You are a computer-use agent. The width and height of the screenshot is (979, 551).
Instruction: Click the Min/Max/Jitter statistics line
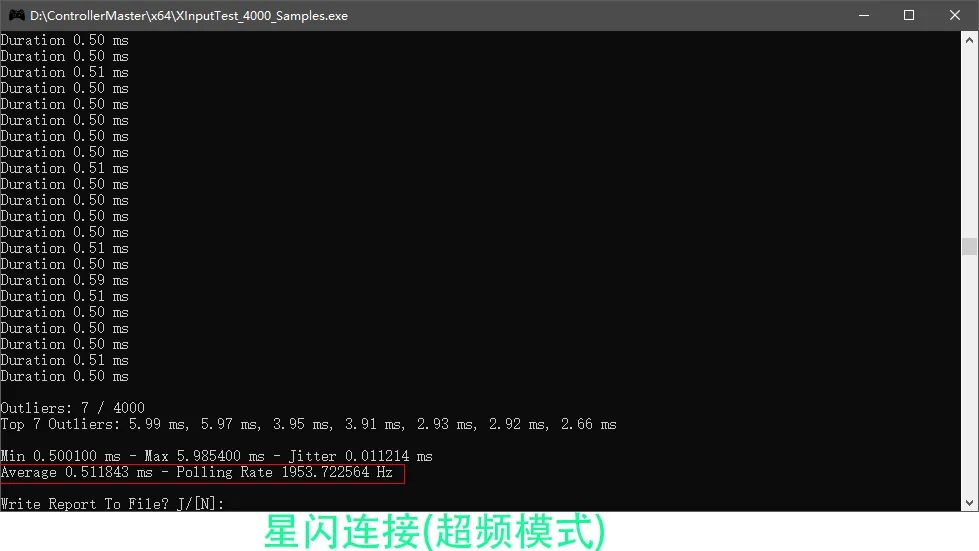(217, 456)
